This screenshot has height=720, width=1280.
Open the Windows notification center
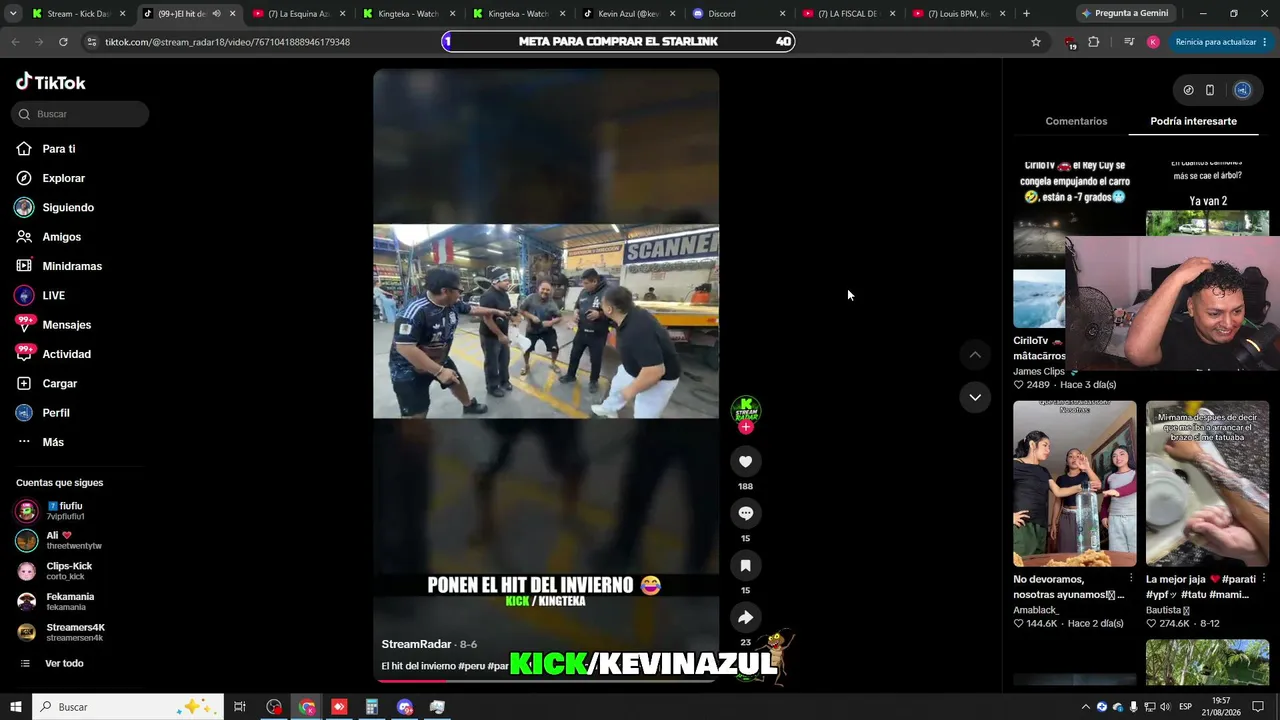[x=1258, y=707]
